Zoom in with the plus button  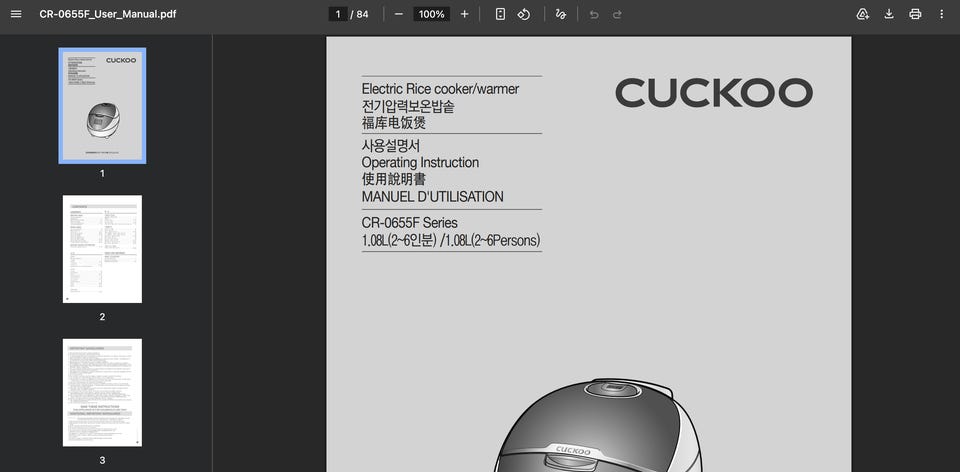(x=464, y=14)
